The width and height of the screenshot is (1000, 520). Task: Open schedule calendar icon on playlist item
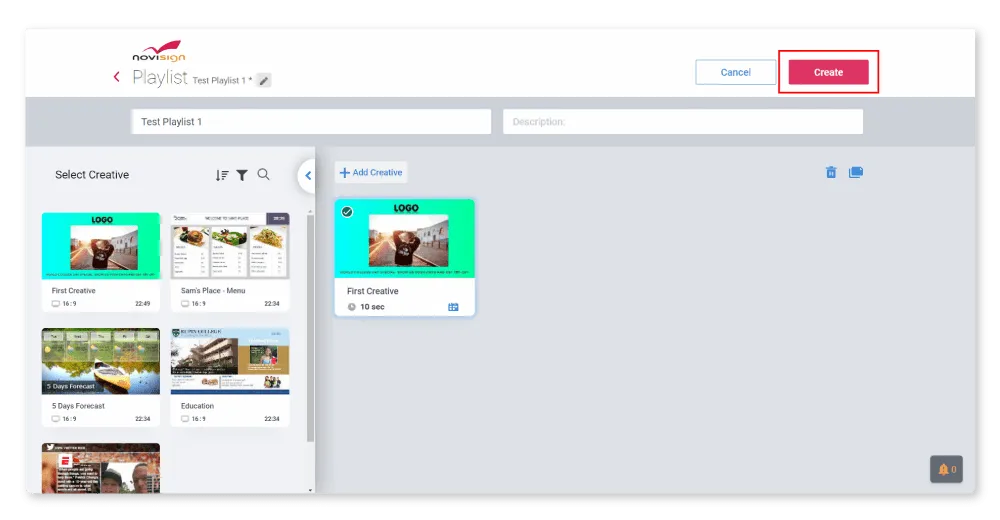453,307
